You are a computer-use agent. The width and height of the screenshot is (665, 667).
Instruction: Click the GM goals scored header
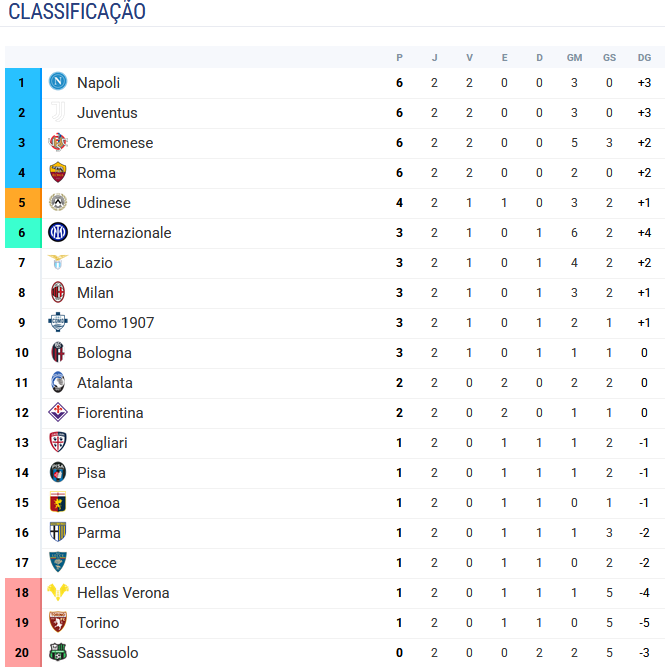pos(574,58)
